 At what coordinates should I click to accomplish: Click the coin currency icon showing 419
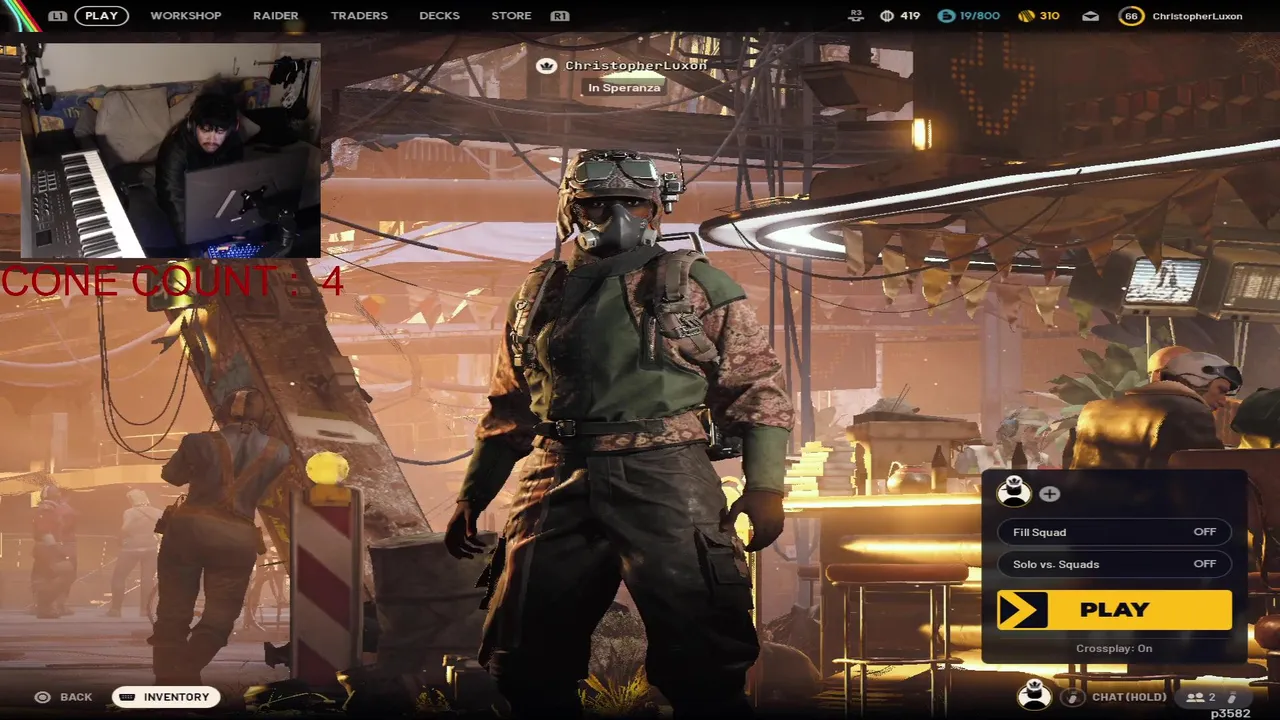point(886,16)
